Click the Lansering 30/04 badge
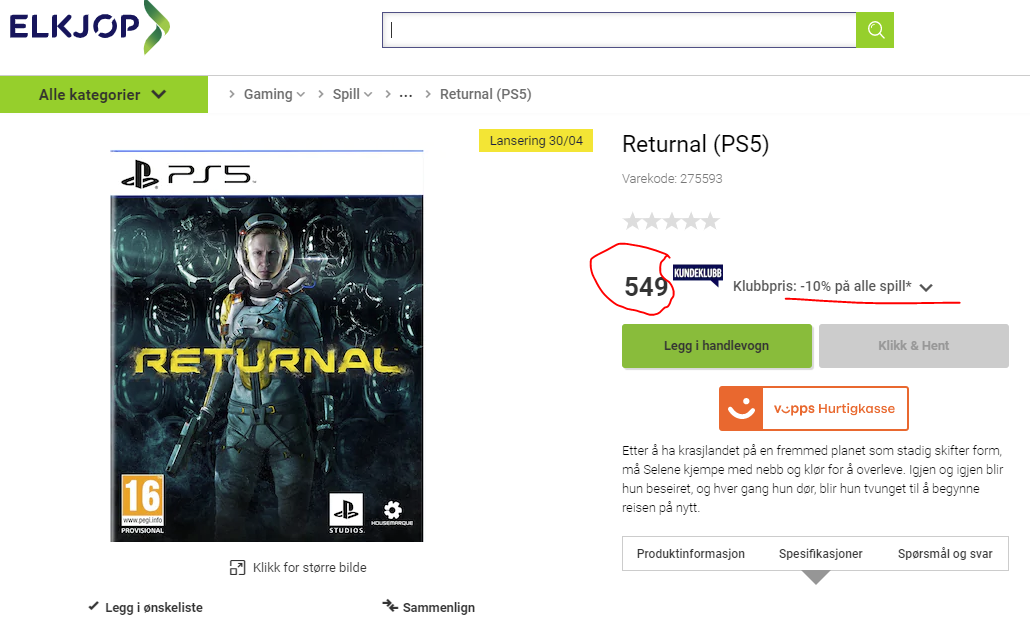 point(536,141)
